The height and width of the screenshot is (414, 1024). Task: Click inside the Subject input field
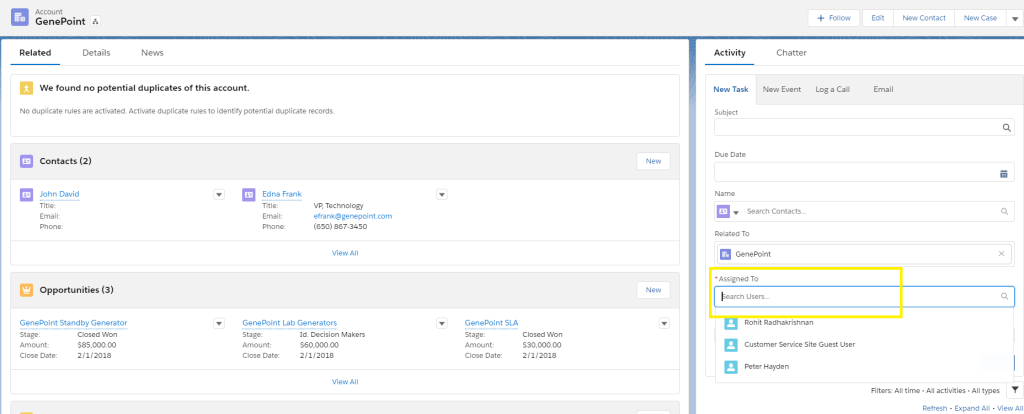click(865, 127)
